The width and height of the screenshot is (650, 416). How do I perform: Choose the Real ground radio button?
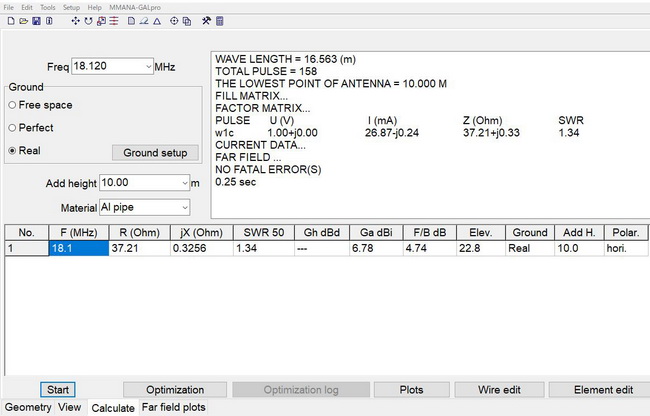(11, 151)
